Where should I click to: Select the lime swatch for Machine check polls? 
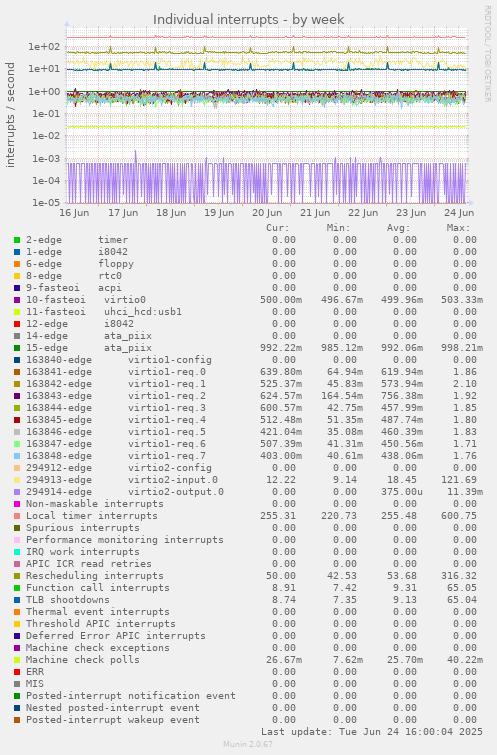coord(17,660)
